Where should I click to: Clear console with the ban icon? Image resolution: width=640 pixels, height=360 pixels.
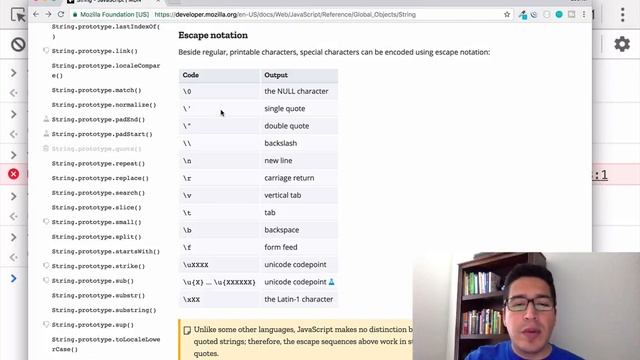pos(18,44)
